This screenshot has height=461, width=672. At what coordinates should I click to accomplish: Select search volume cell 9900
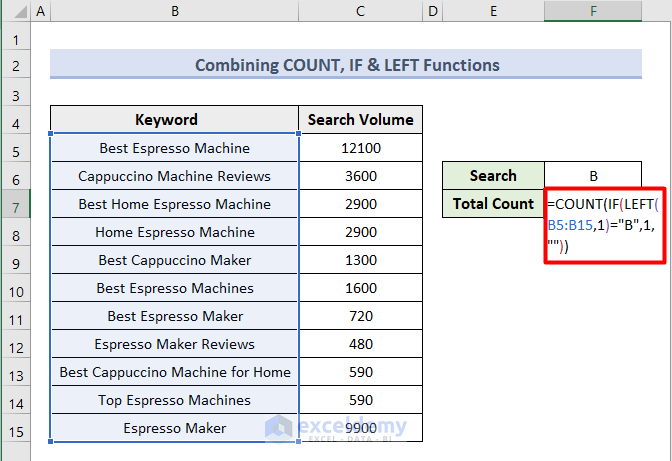(360, 428)
